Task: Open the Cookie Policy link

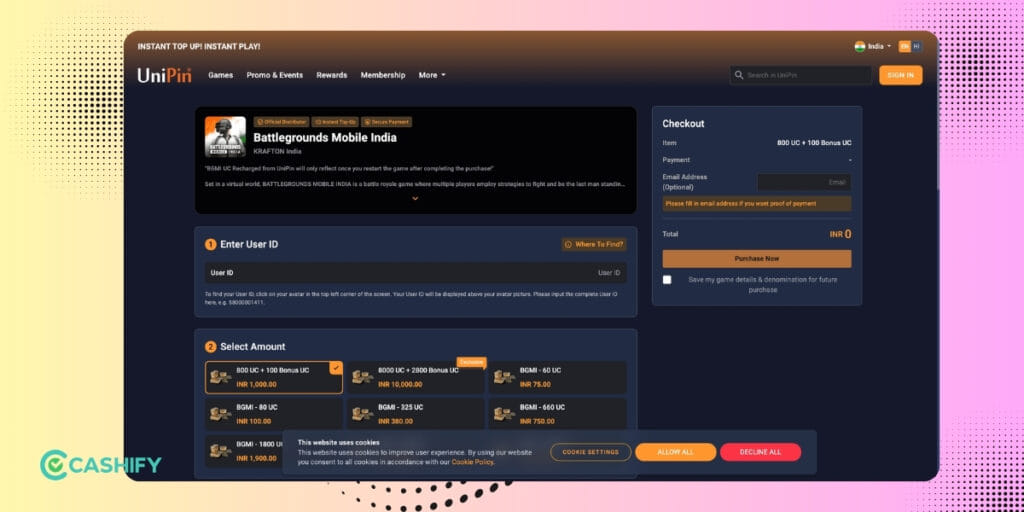Action: [473, 462]
